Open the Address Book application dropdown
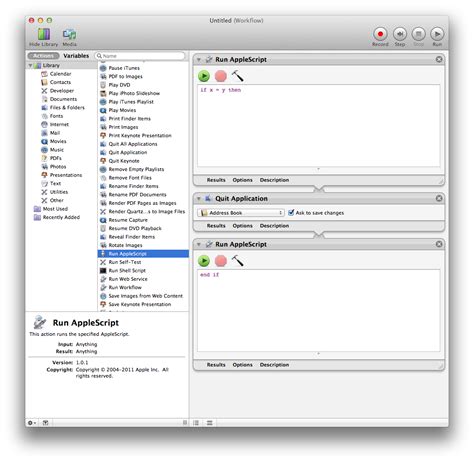 tap(241, 213)
